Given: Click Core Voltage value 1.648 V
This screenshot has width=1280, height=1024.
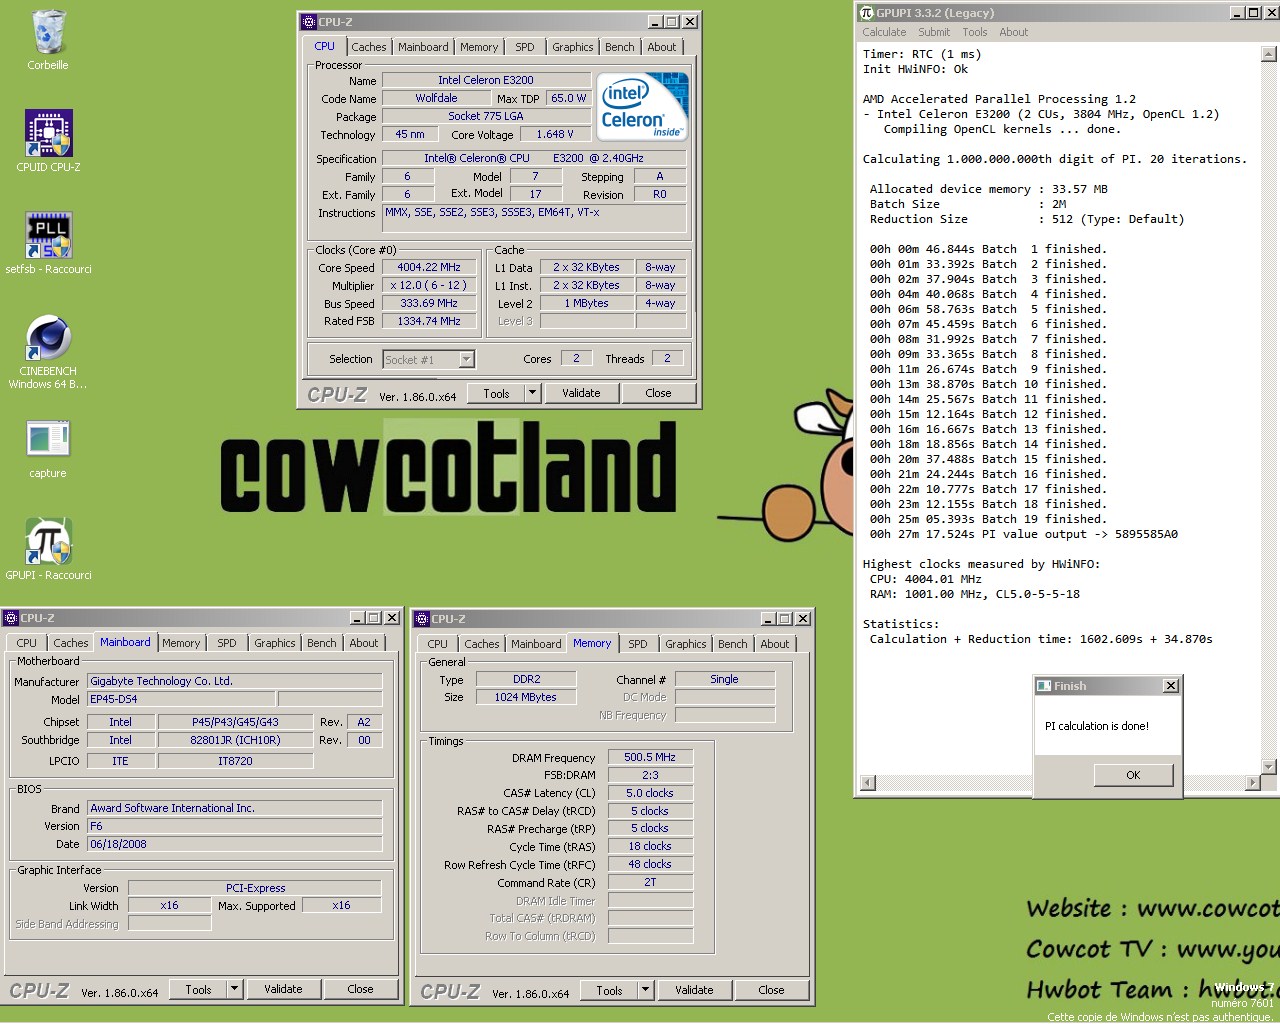Looking at the screenshot, I should point(555,134).
